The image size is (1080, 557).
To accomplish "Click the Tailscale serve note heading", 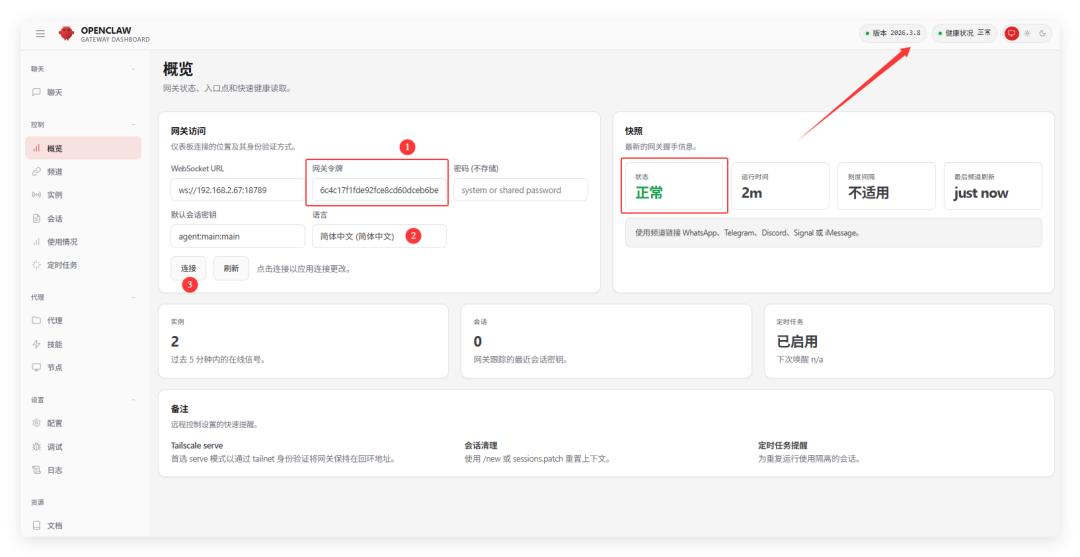I will 197,445.
